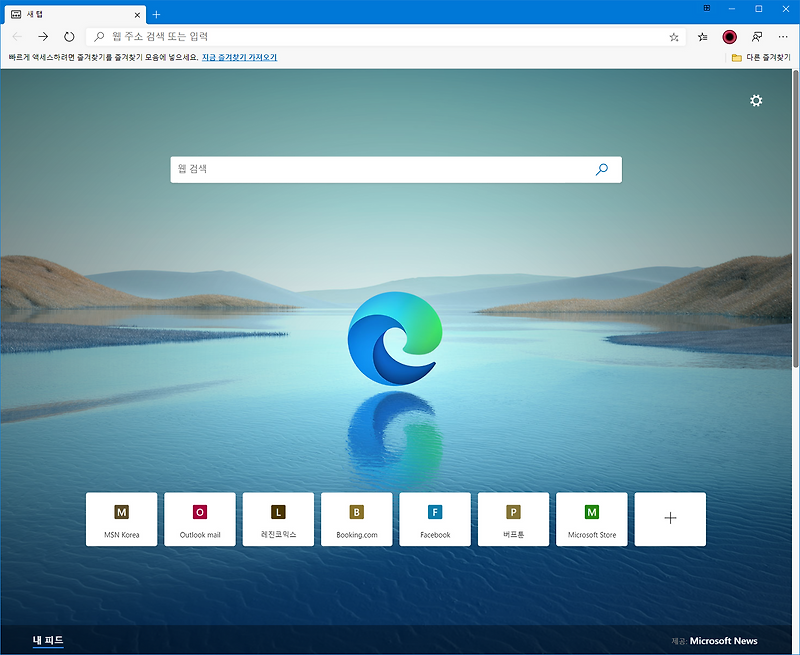Open page settings gear icon
The image size is (800, 655).
pos(756,100)
